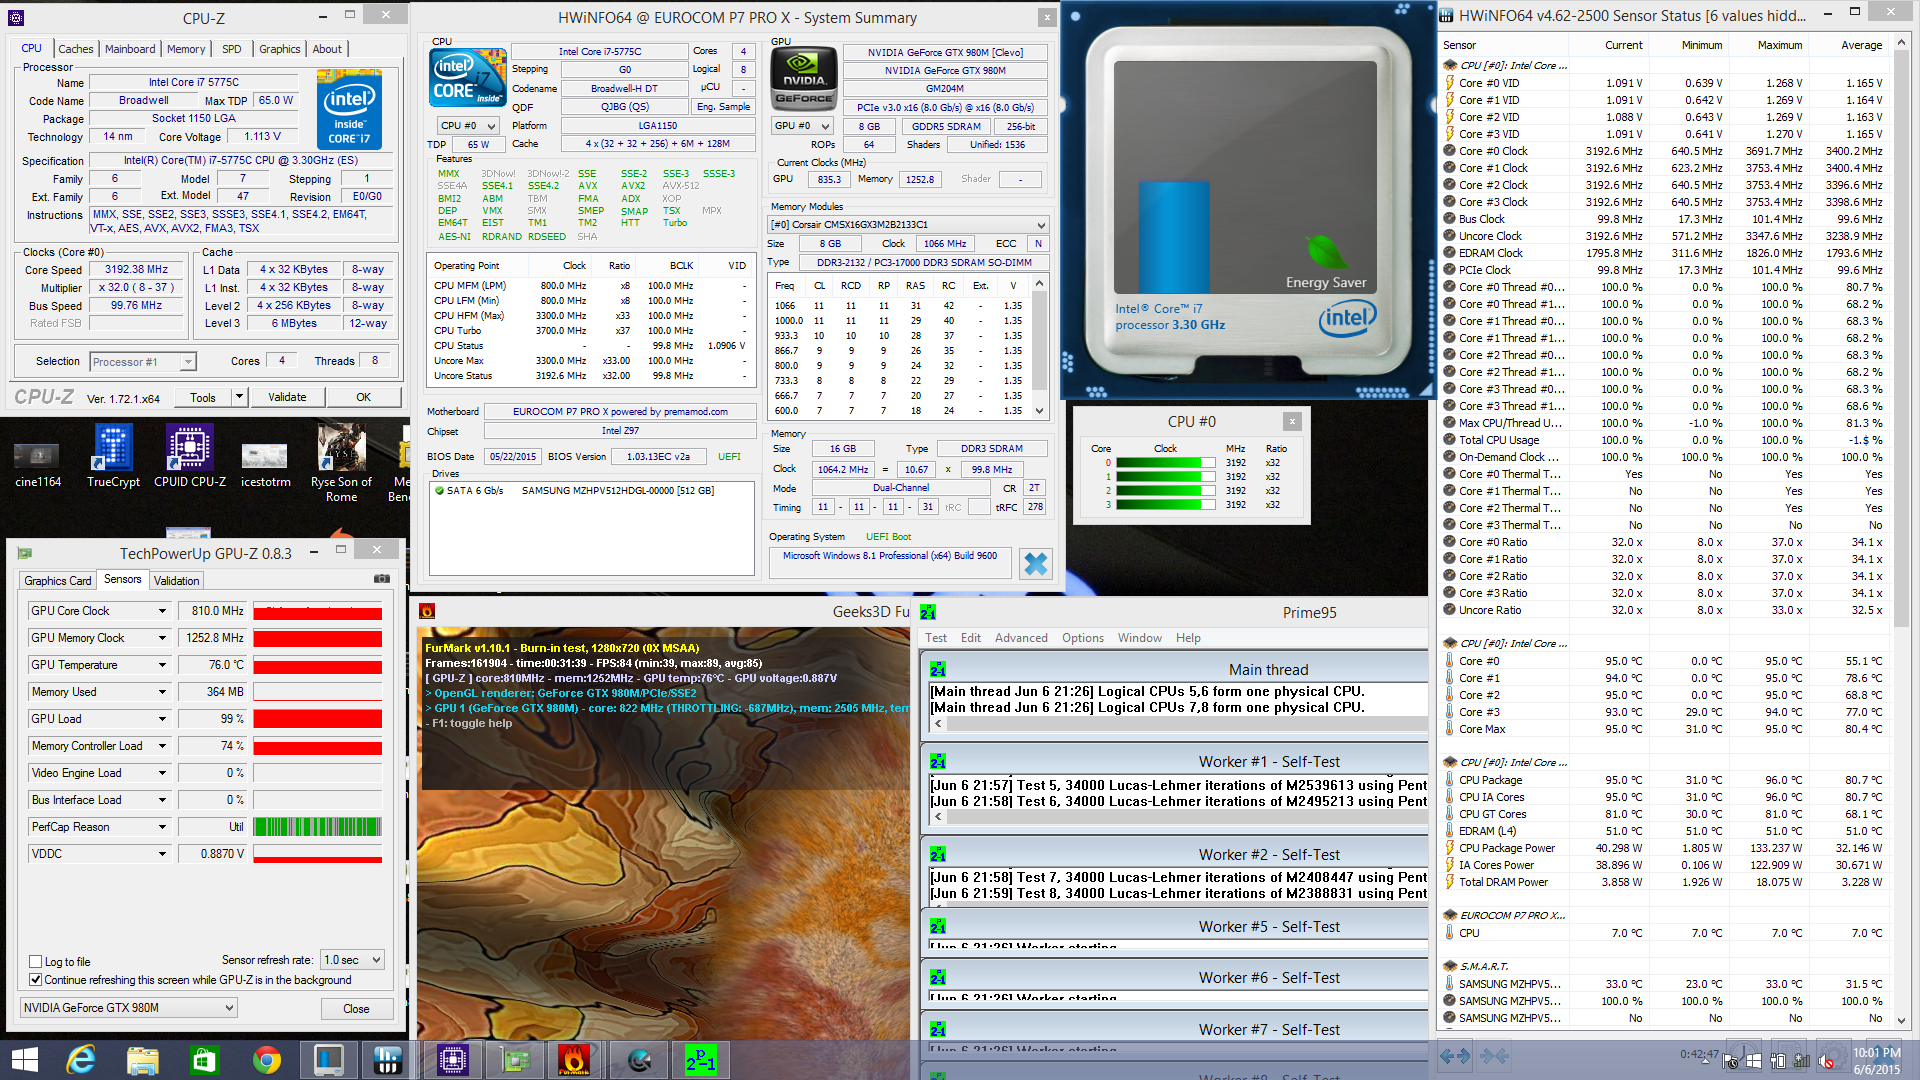
Task: Open the Prime95 Advanced menu
Action: pos(1021,638)
